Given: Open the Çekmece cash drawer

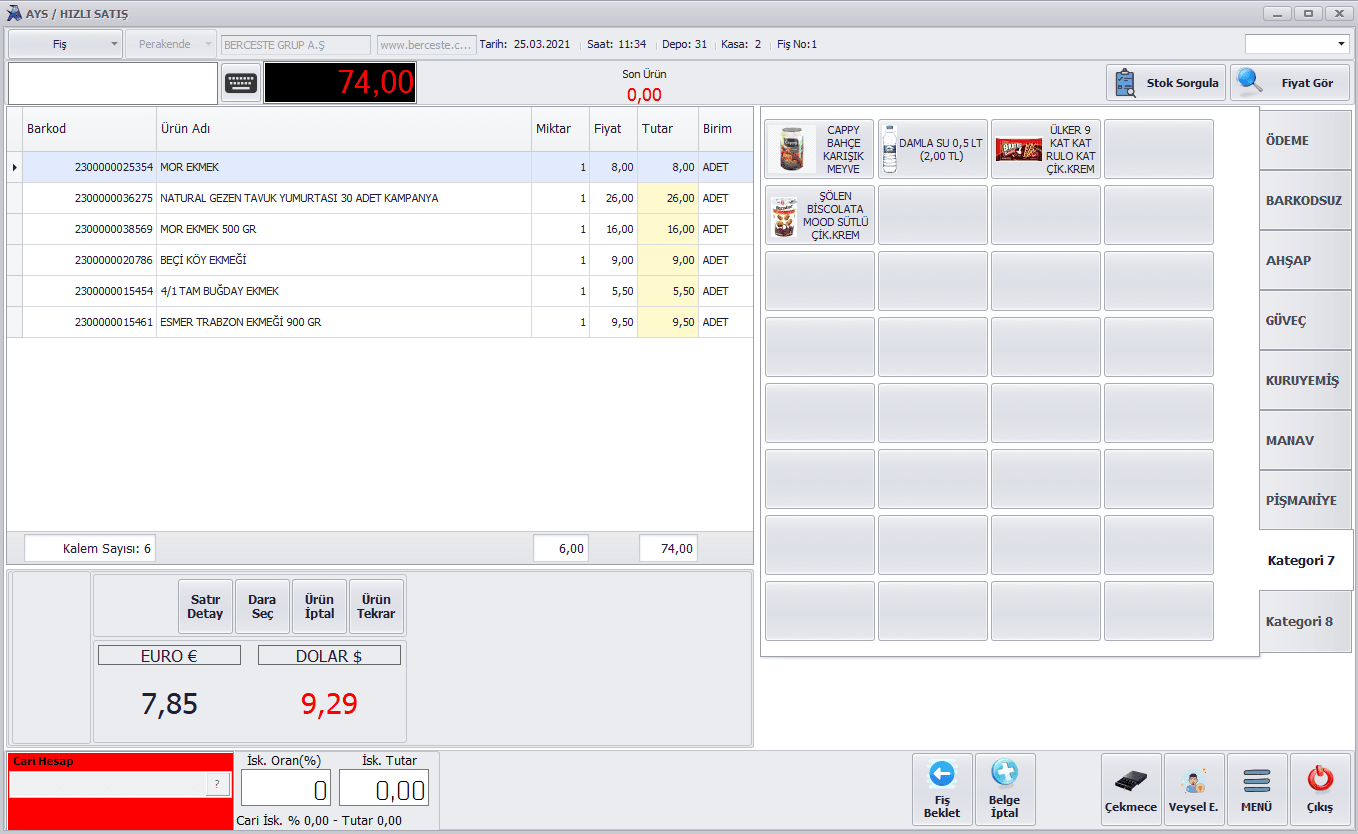Looking at the screenshot, I should pos(1131,789).
